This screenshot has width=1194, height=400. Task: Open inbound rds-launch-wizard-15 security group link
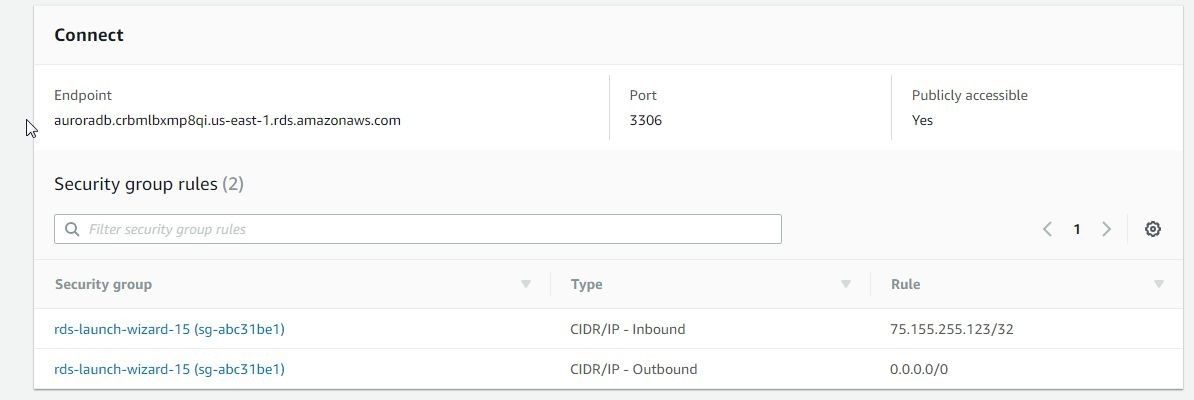pyautogui.click(x=169, y=329)
